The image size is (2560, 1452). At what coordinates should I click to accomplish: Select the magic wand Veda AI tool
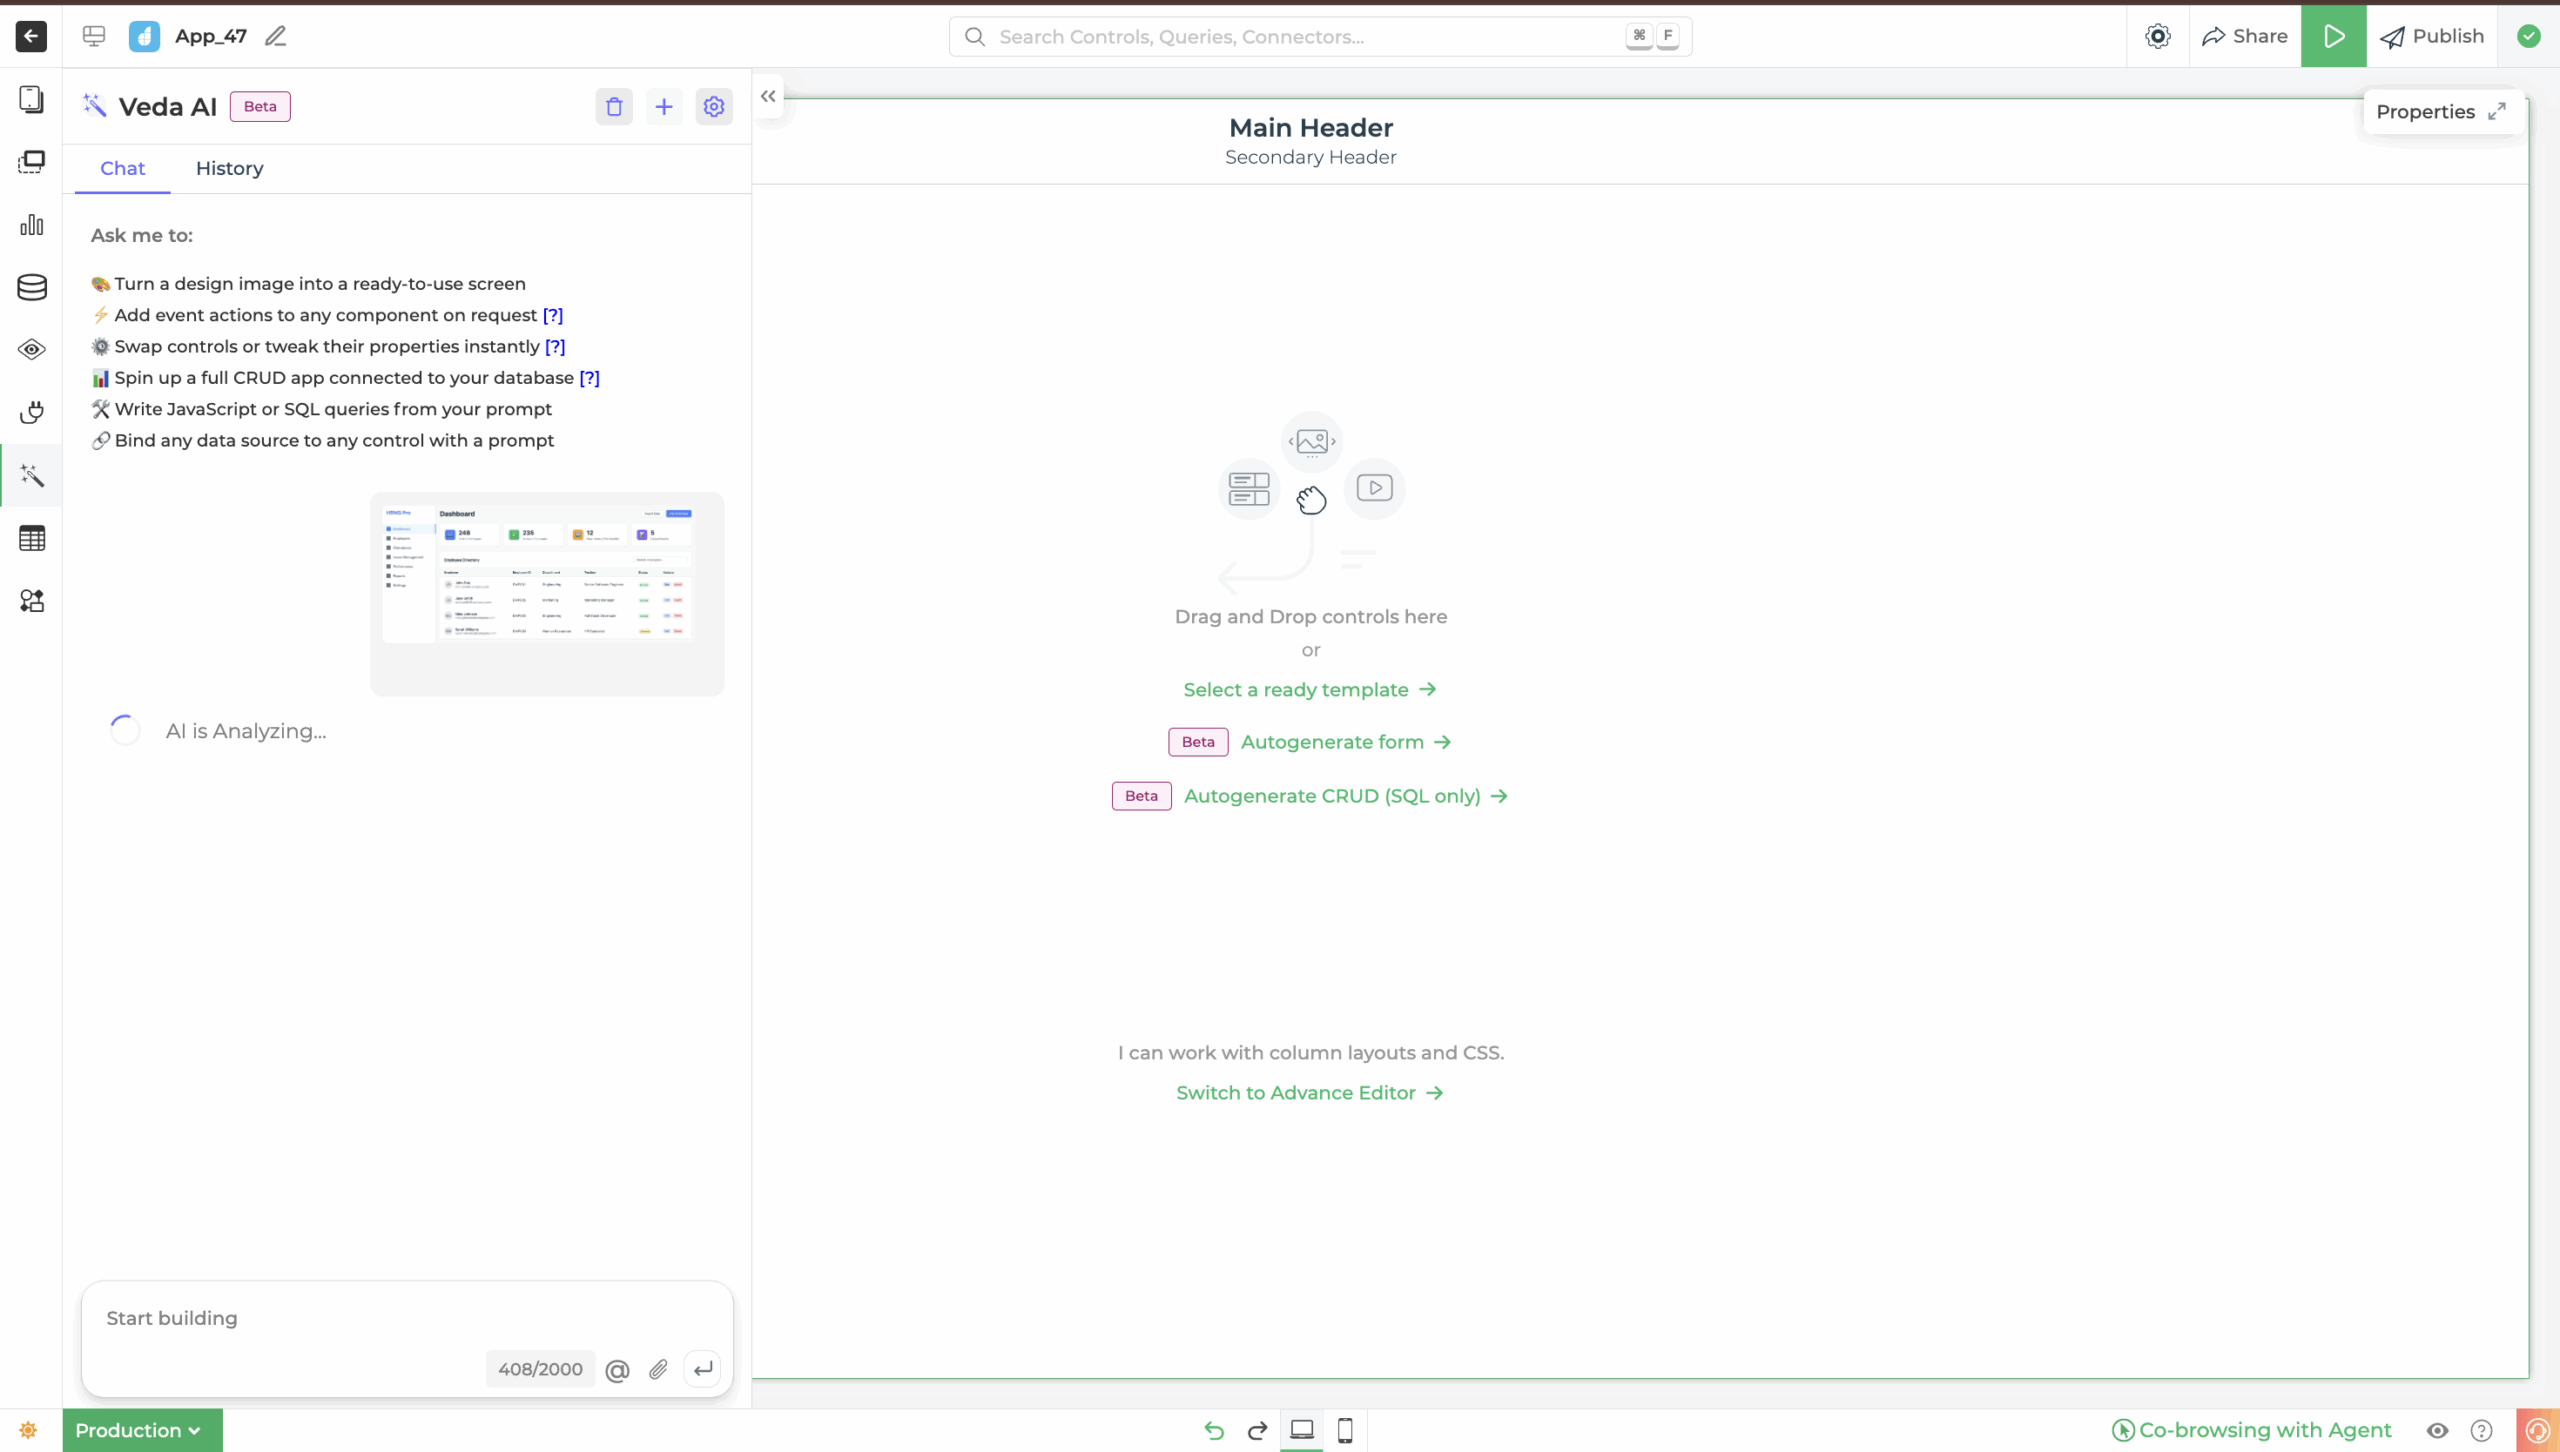[31, 476]
